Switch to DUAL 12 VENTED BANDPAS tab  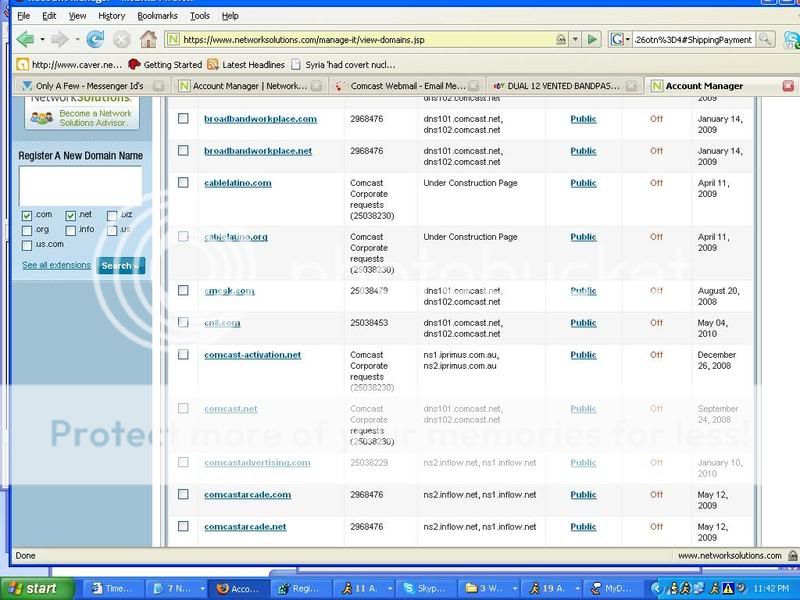[564, 86]
